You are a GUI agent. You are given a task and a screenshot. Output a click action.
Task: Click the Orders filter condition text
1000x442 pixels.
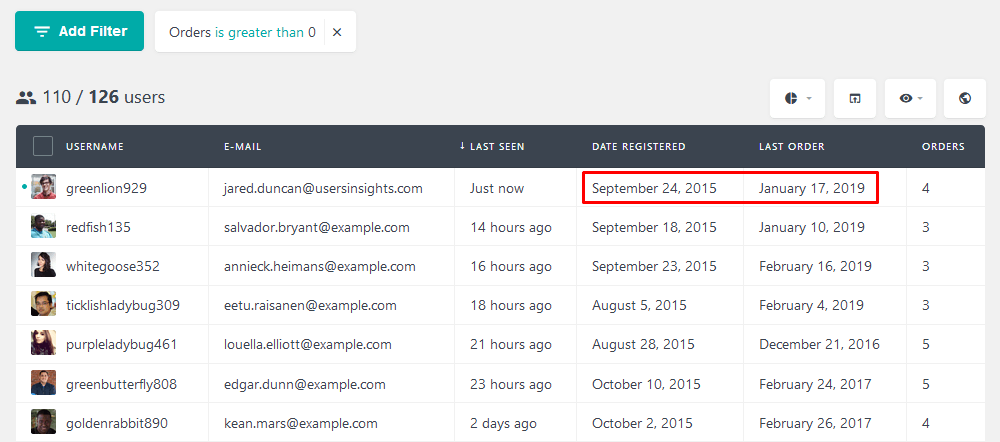click(242, 32)
